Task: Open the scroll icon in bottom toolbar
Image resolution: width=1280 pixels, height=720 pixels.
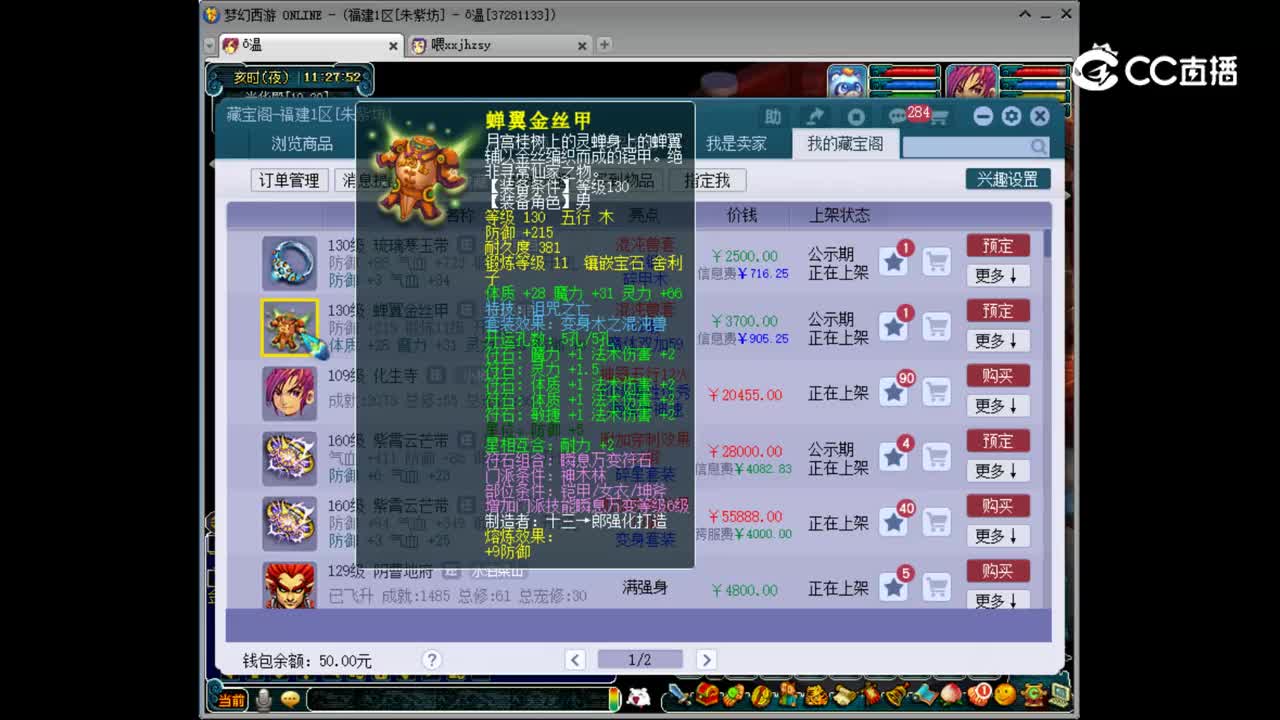Action: pos(846,696)
